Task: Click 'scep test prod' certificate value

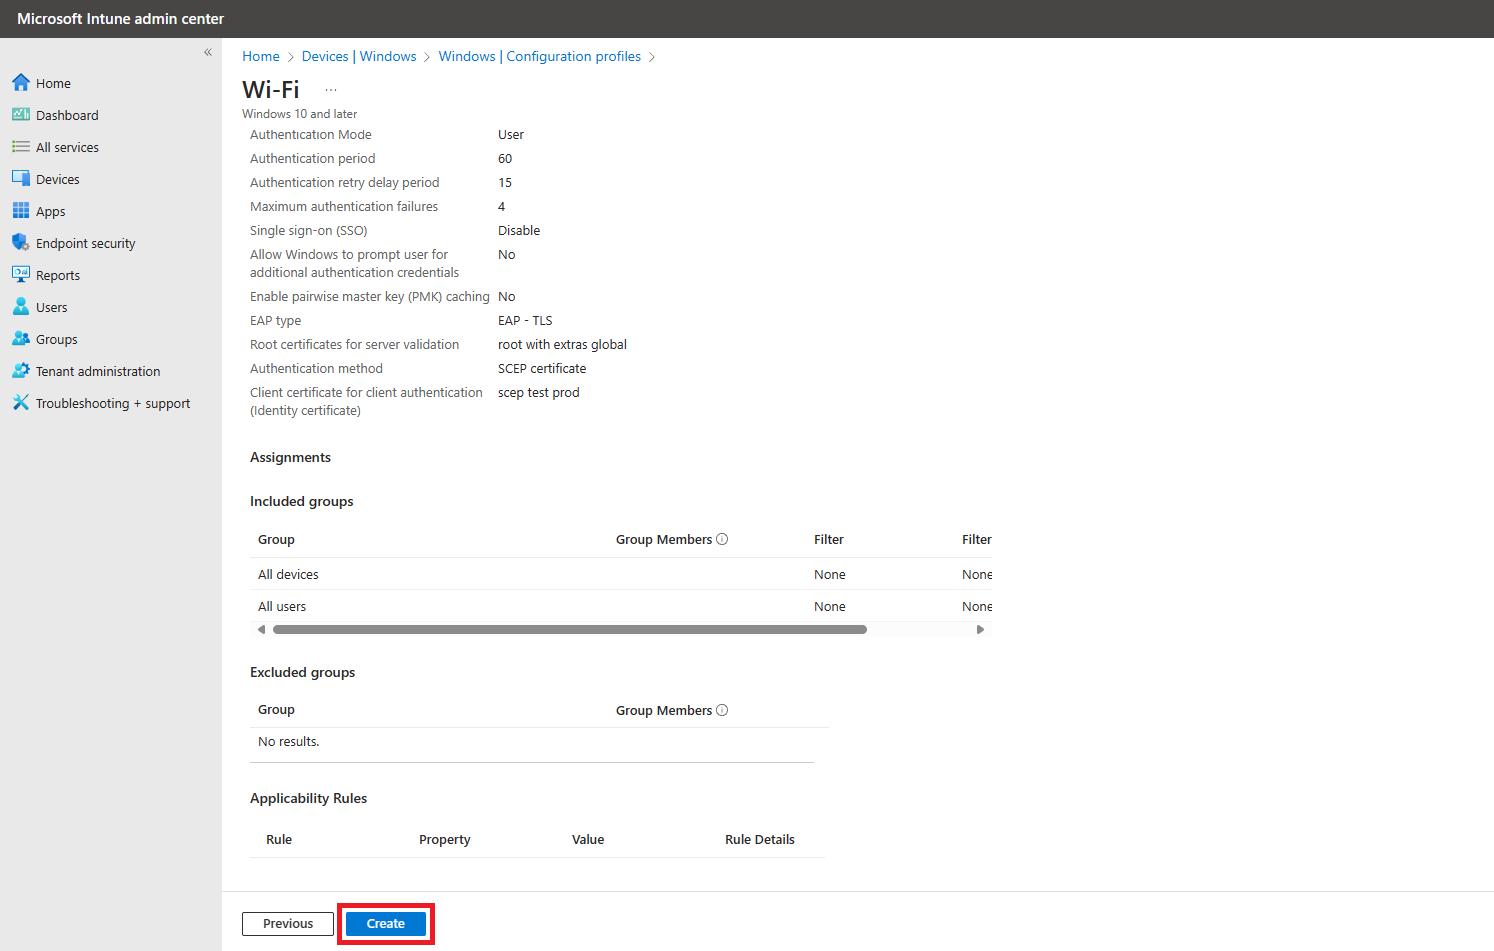Action: pyautogui.click(x=539, y=392)
